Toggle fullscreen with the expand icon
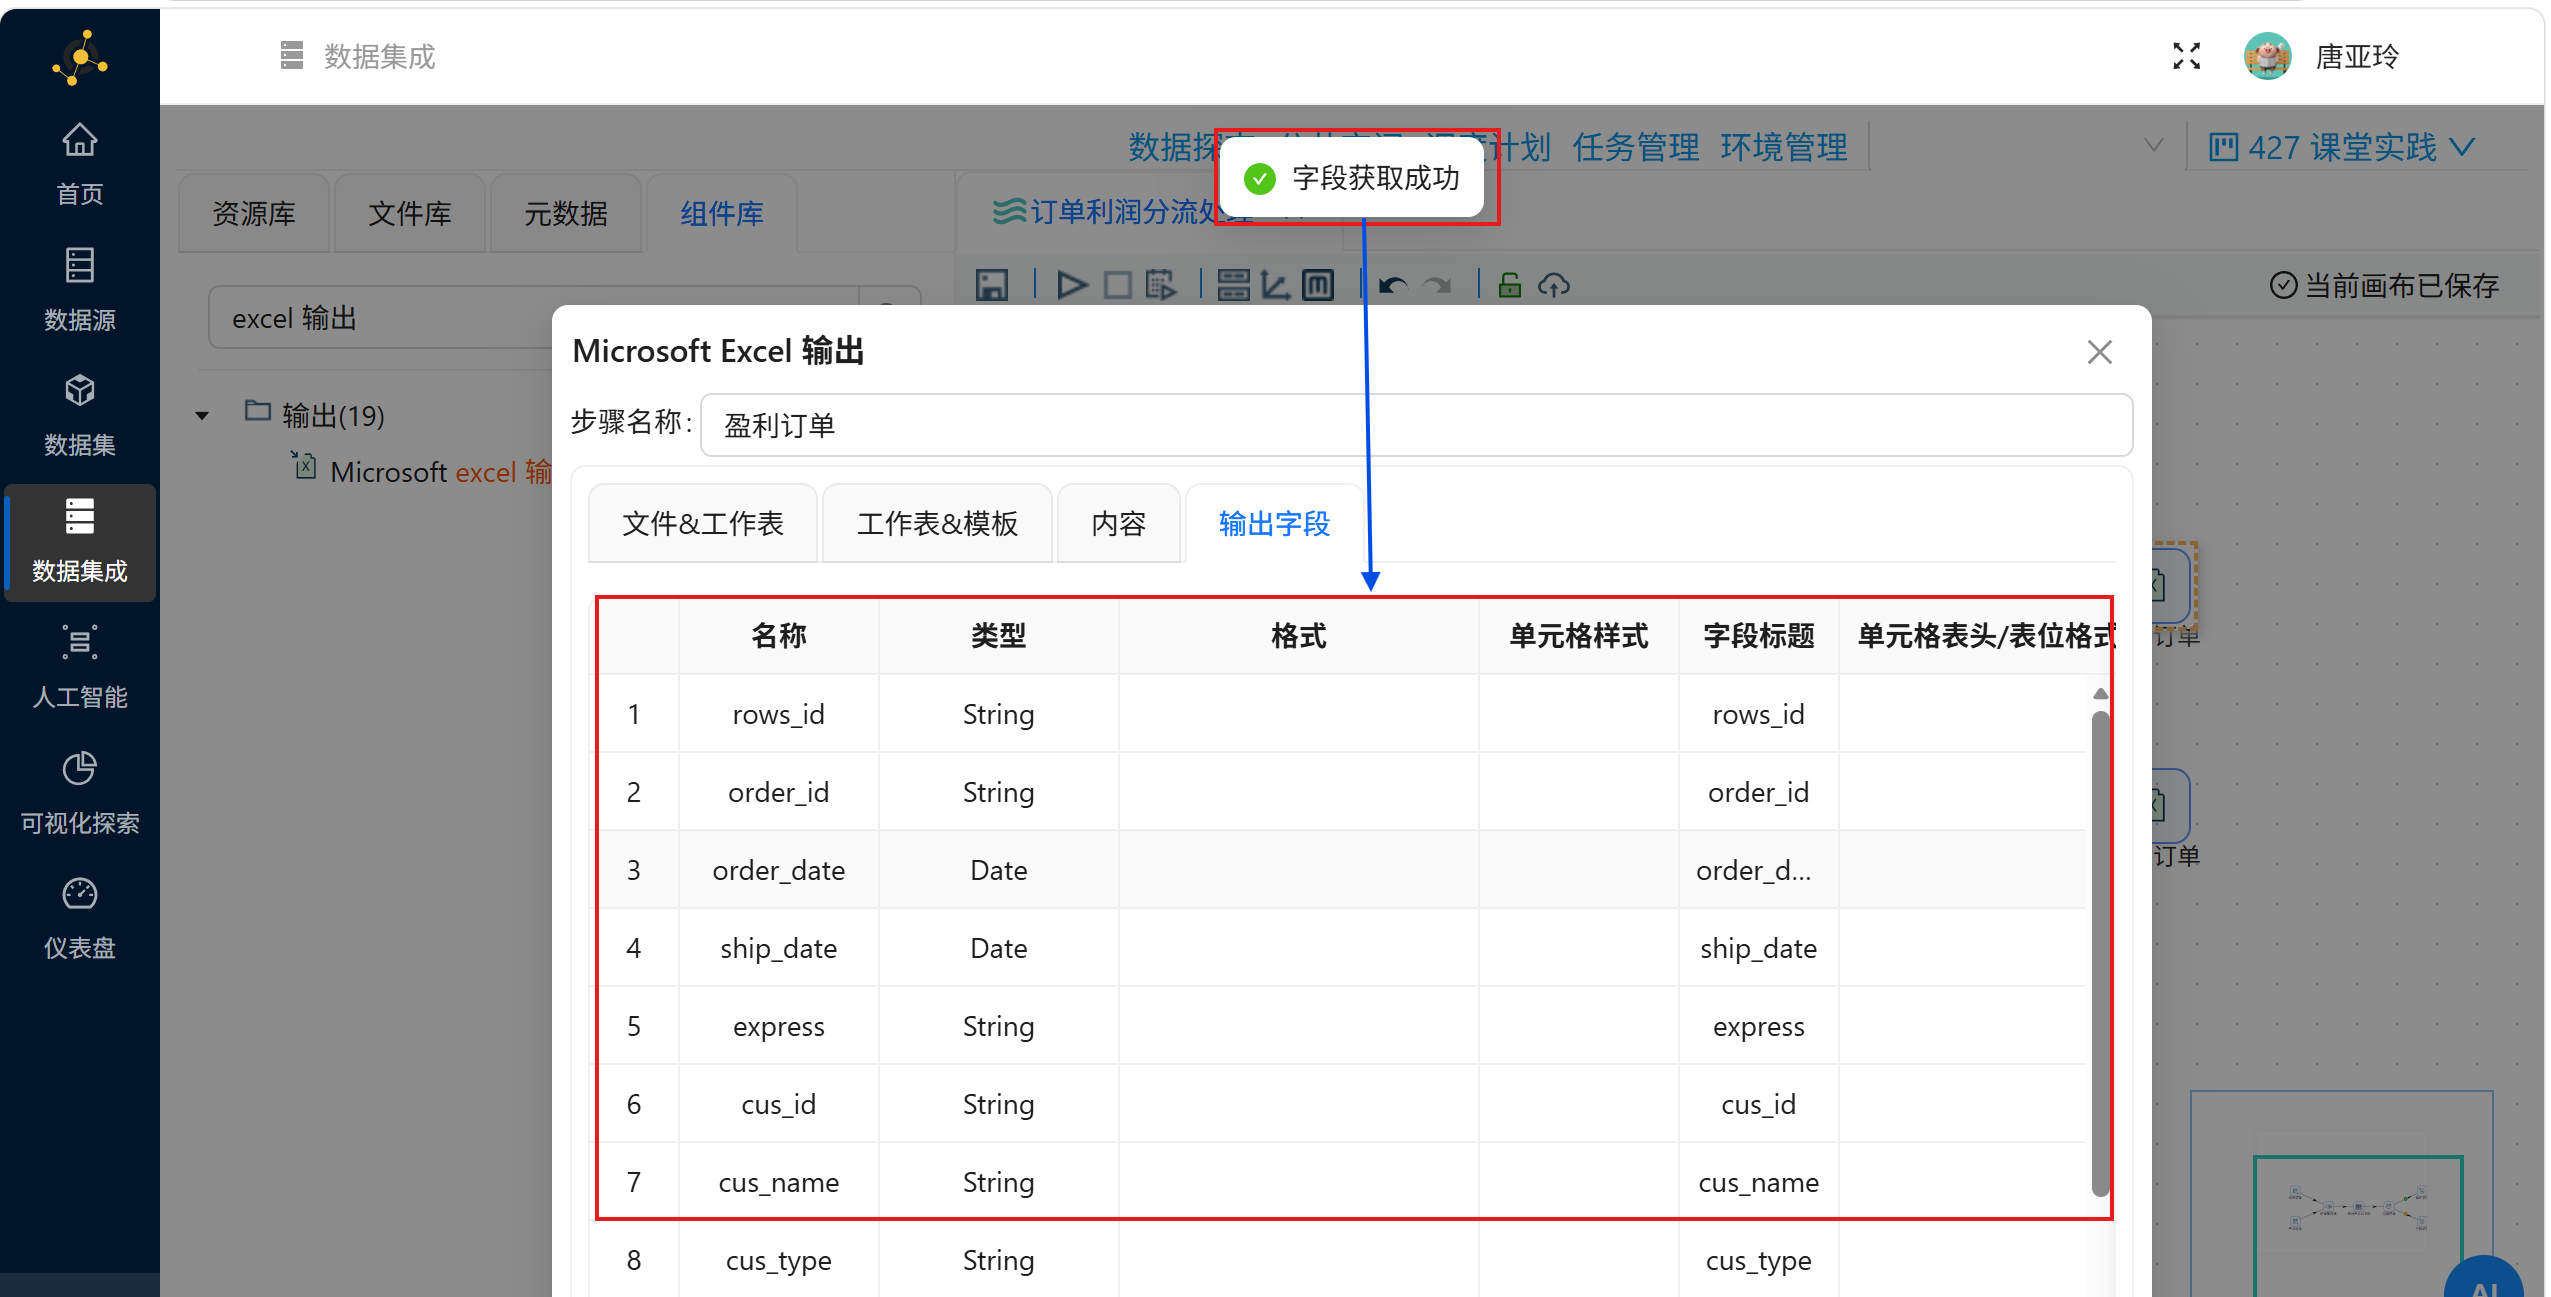Screen dimensions: 2551x1297 pos(2186,57)
